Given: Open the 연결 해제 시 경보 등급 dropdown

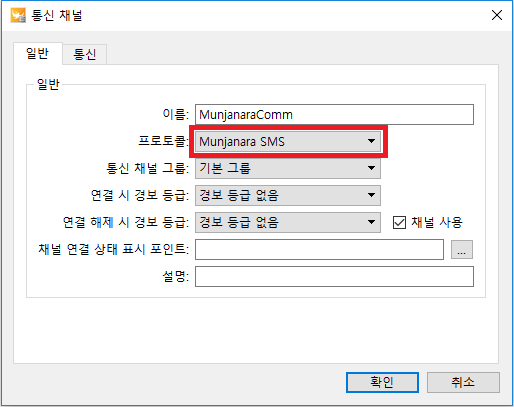Looking at the screenshot, I should pyautogui.click(x=288, y=222).
